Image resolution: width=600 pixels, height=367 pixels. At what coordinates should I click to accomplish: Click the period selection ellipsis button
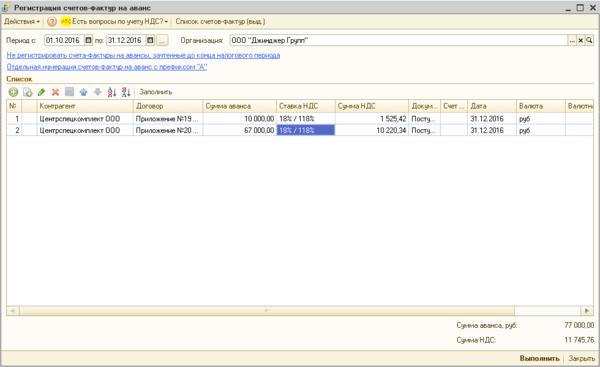coord(162,40)
